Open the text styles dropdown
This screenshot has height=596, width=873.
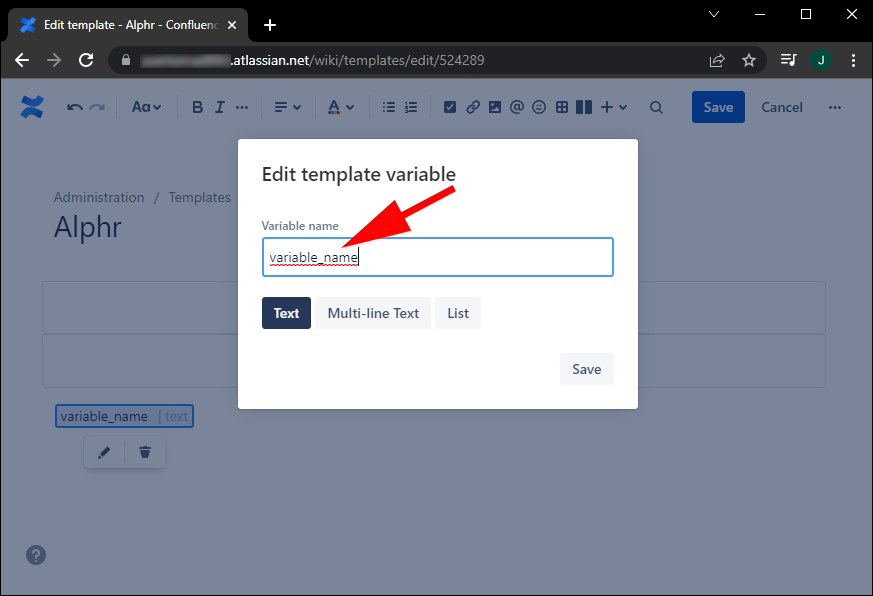coord(146,107)
